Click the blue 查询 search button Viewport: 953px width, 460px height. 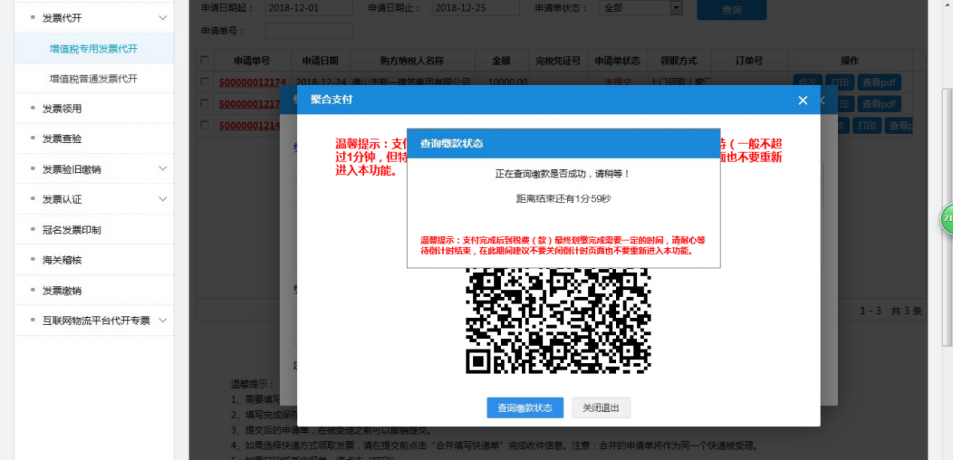(x=731, y=10)
